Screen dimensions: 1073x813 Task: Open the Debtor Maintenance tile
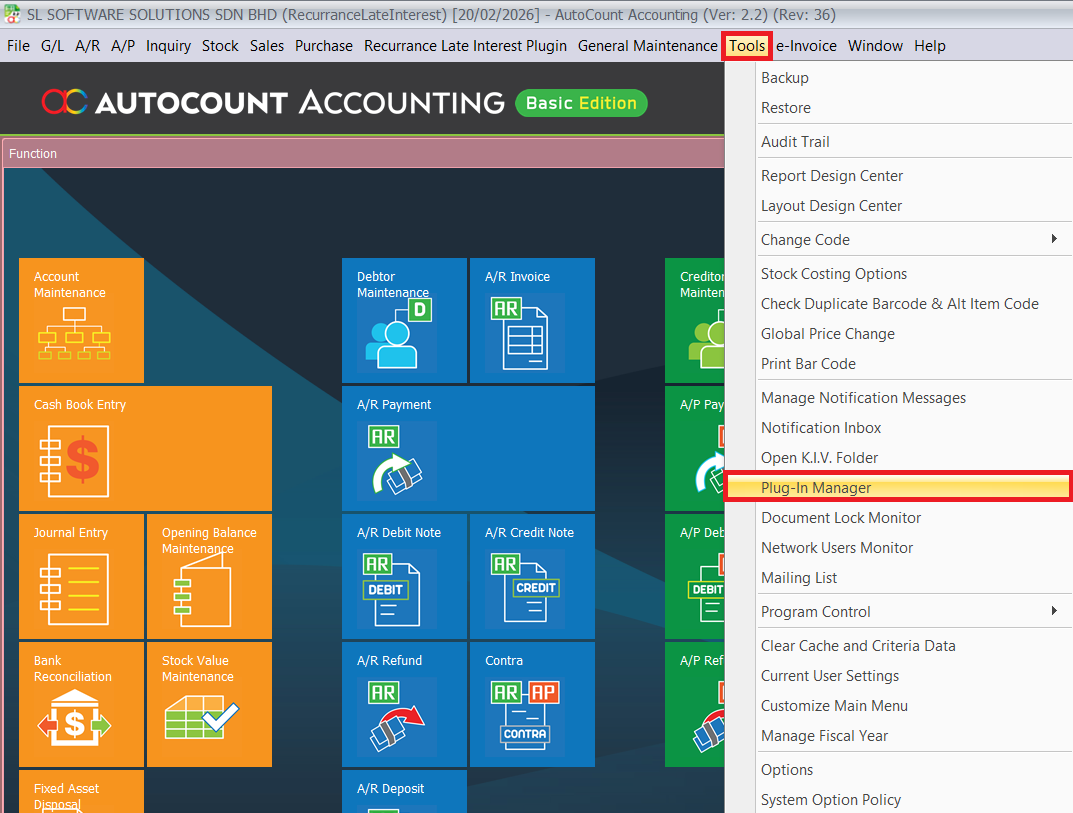(404, 320)
